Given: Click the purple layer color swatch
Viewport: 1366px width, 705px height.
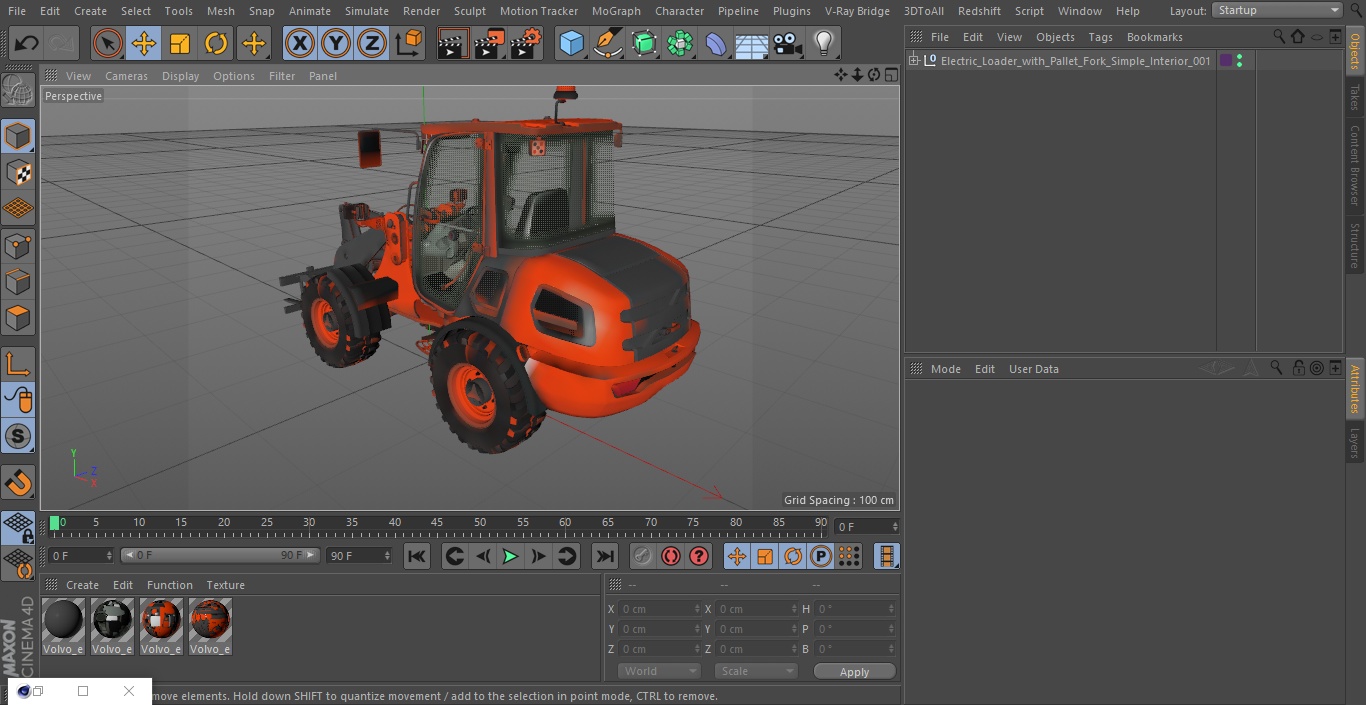Looking at the screenshot, I should [x=1226, y=61].
